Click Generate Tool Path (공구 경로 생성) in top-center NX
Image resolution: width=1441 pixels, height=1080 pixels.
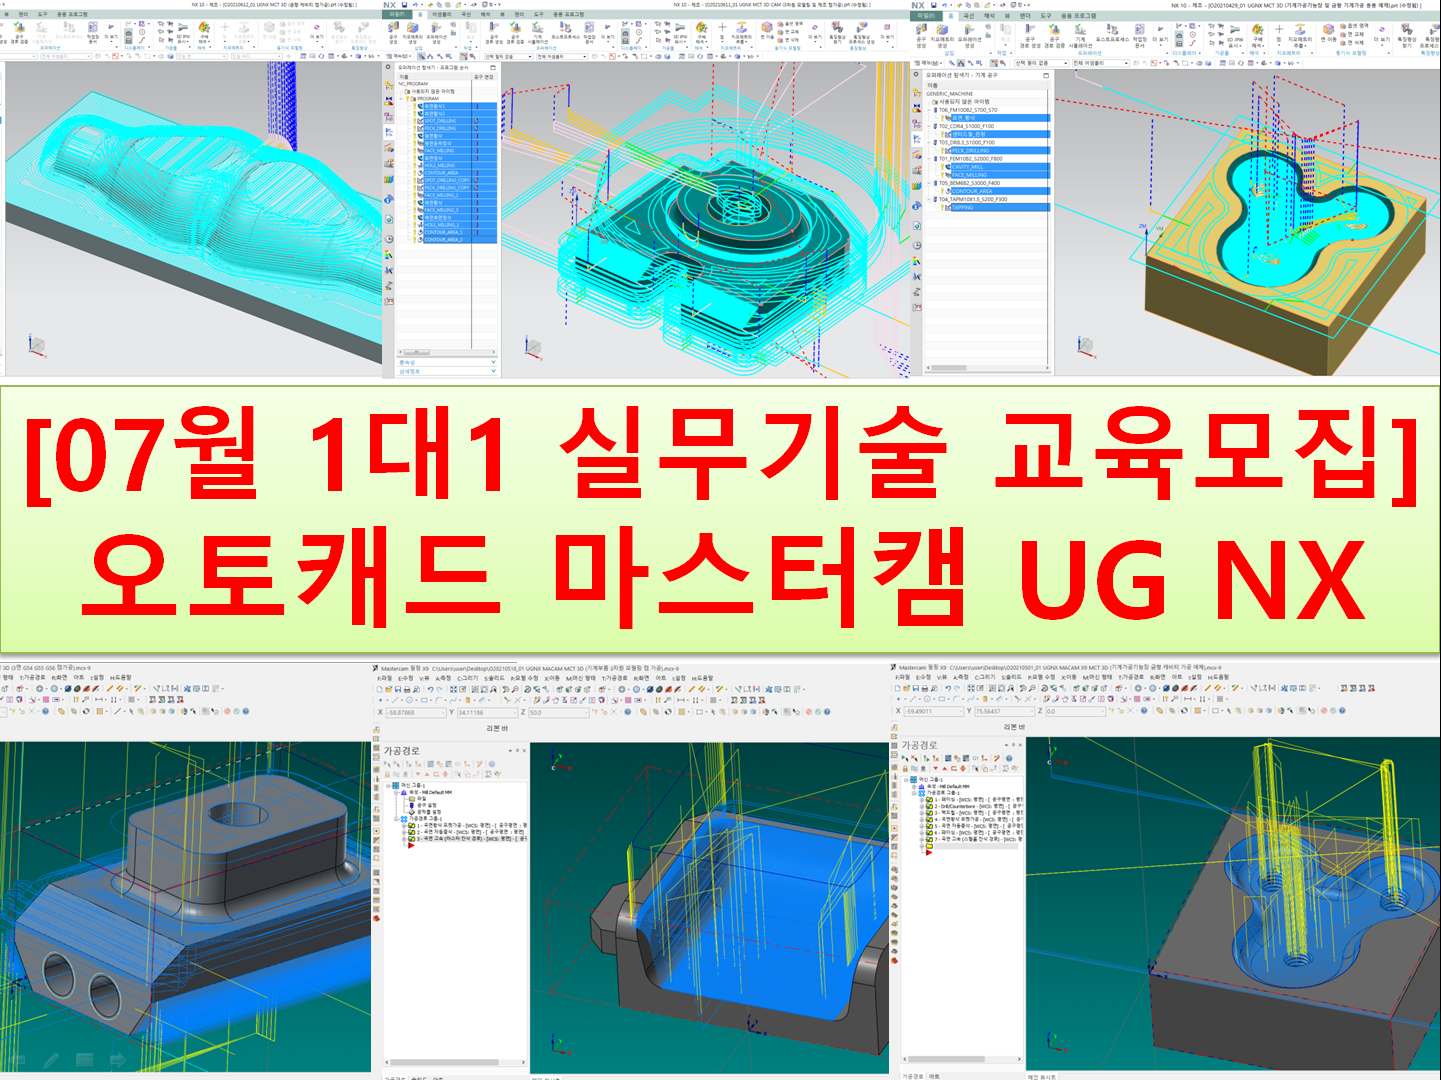pyautogui.click(x=496, y=33)
